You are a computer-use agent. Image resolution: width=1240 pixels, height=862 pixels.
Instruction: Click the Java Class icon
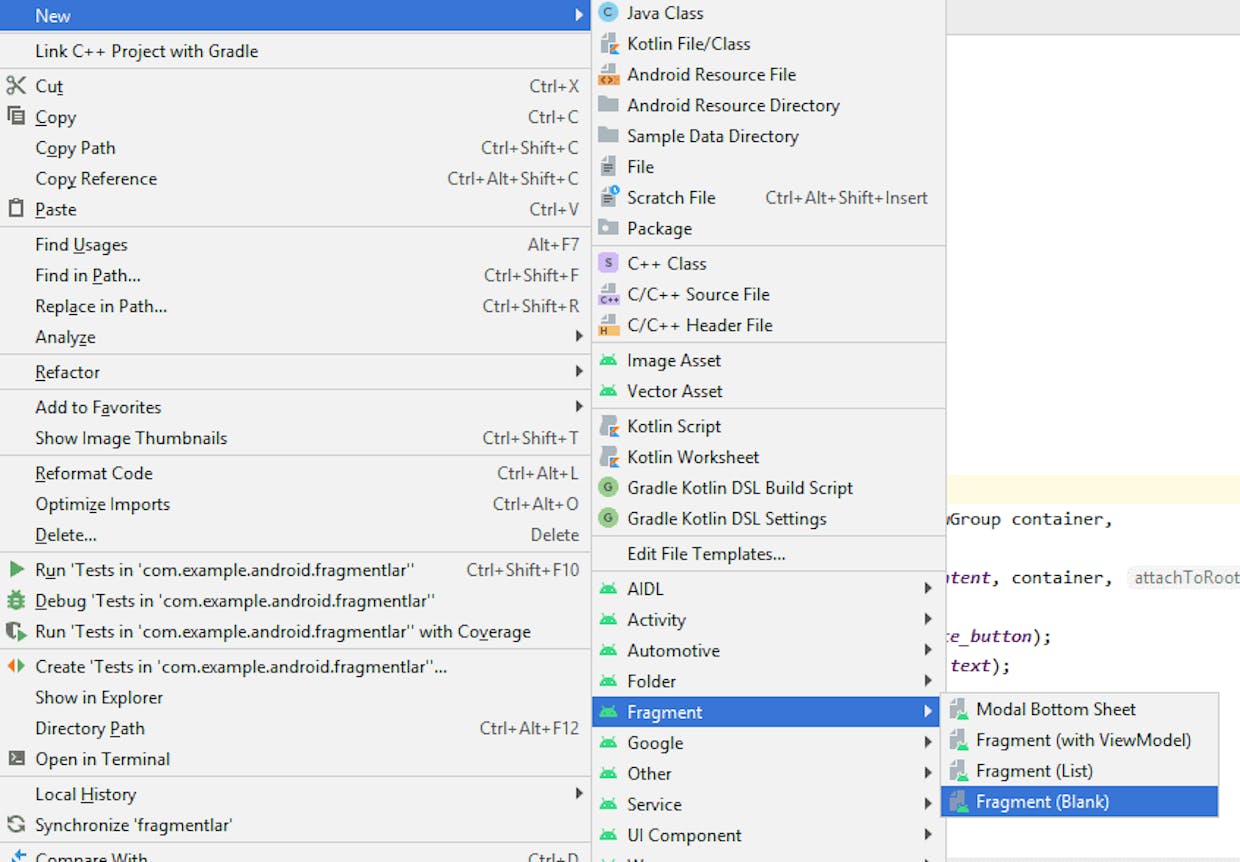coord(608,13)
